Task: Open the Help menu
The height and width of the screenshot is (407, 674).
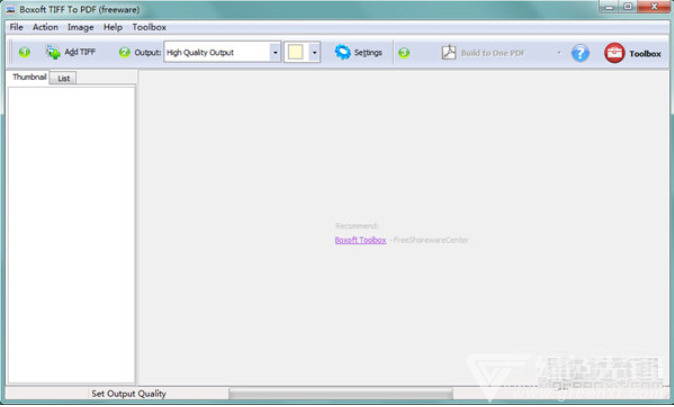Action: pos(113,27)
